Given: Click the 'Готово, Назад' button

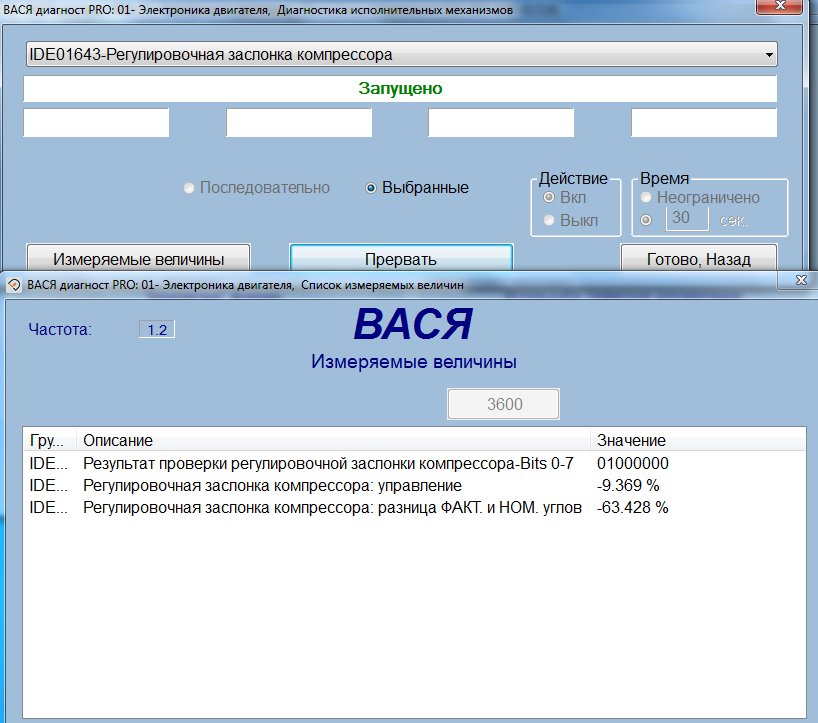Looking at the screenshot, I should click(x=698, y=259).
